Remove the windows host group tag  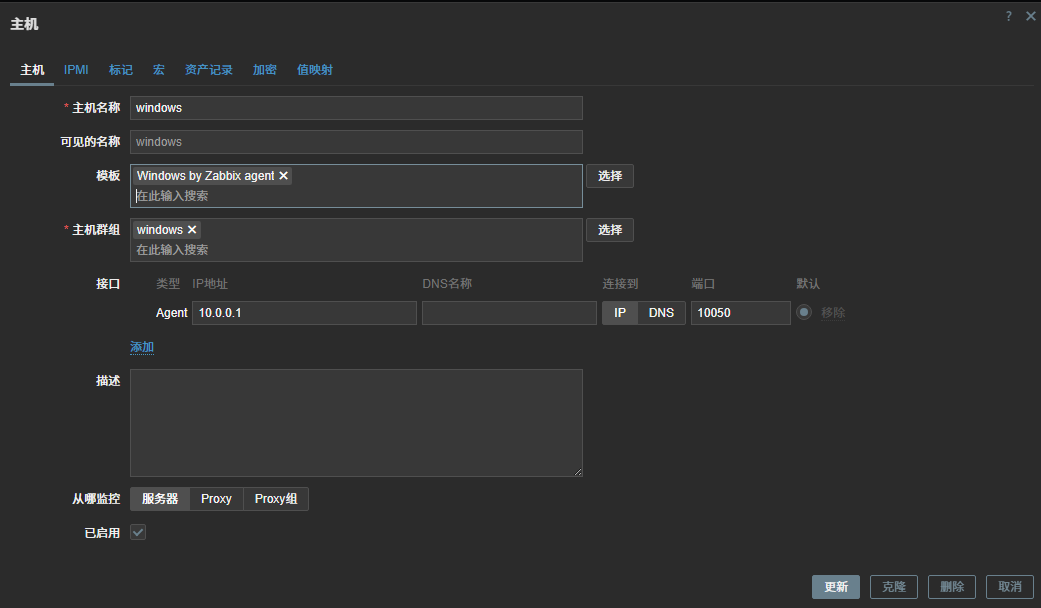pos(192,230)
